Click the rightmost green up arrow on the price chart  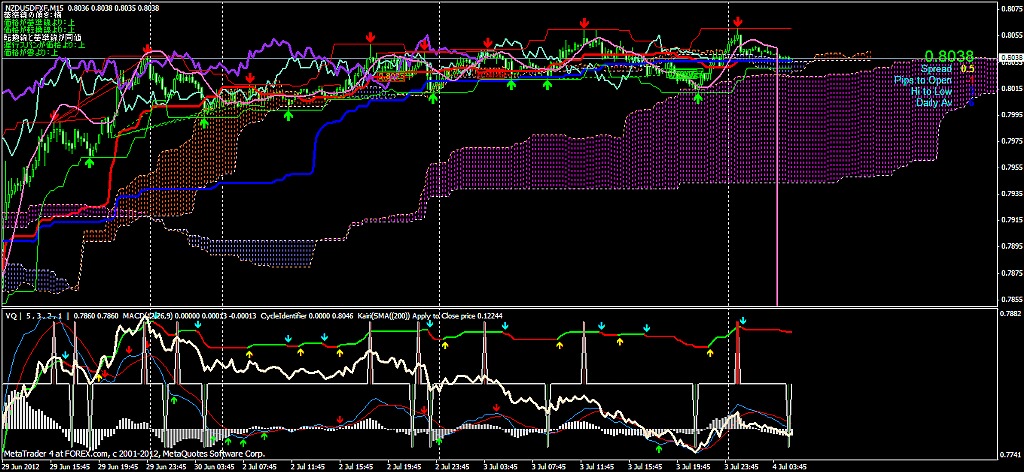(699, 94)
